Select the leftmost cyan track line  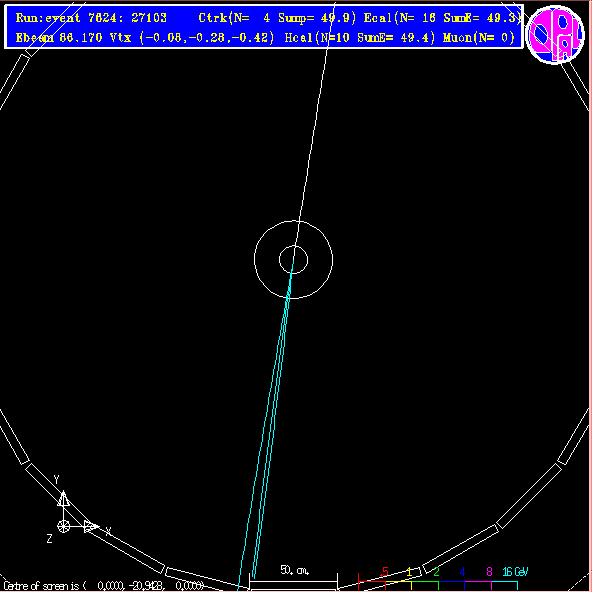click(x=264, y=427)
